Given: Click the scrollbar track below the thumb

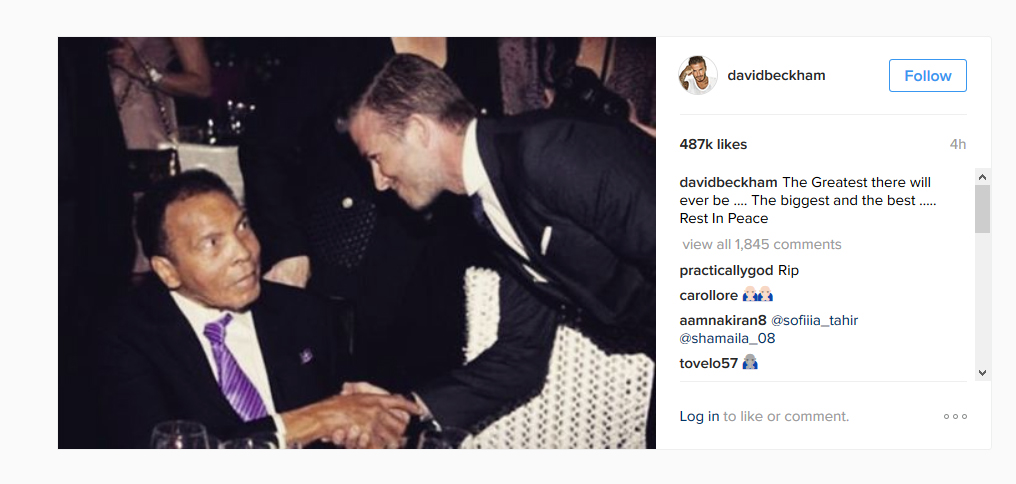Looking at the screenshot, I should pyautogui.click(x=982, y=300).
